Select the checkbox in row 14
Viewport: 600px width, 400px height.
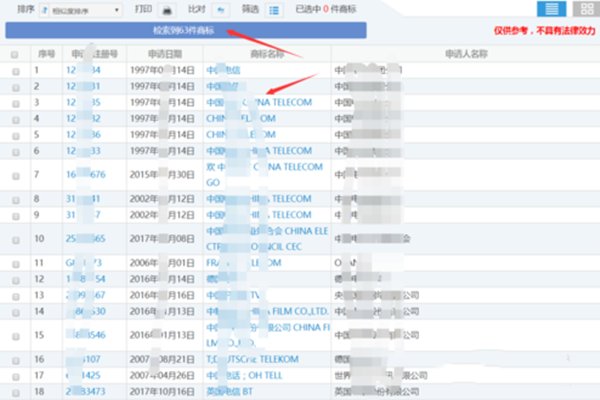[16, 312]
